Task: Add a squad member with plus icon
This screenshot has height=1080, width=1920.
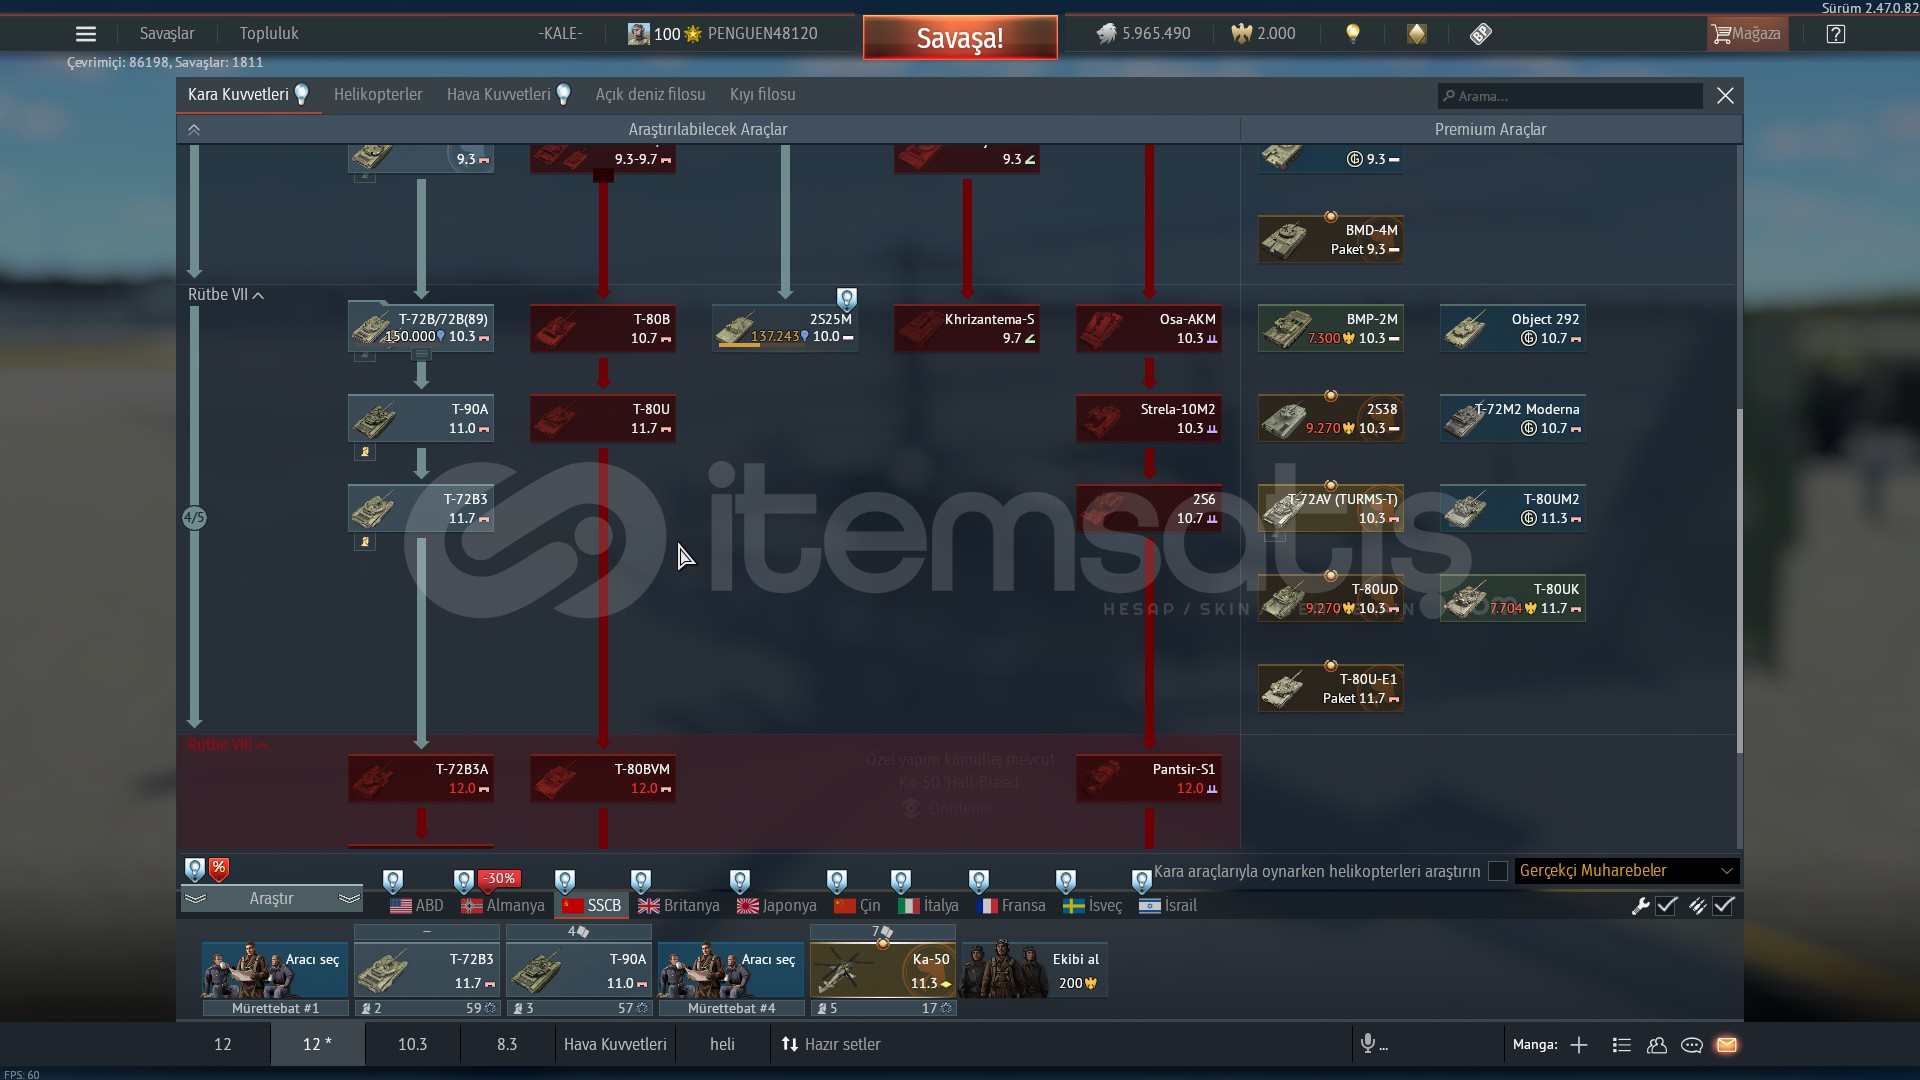Action: (x=1579, y=1045)
